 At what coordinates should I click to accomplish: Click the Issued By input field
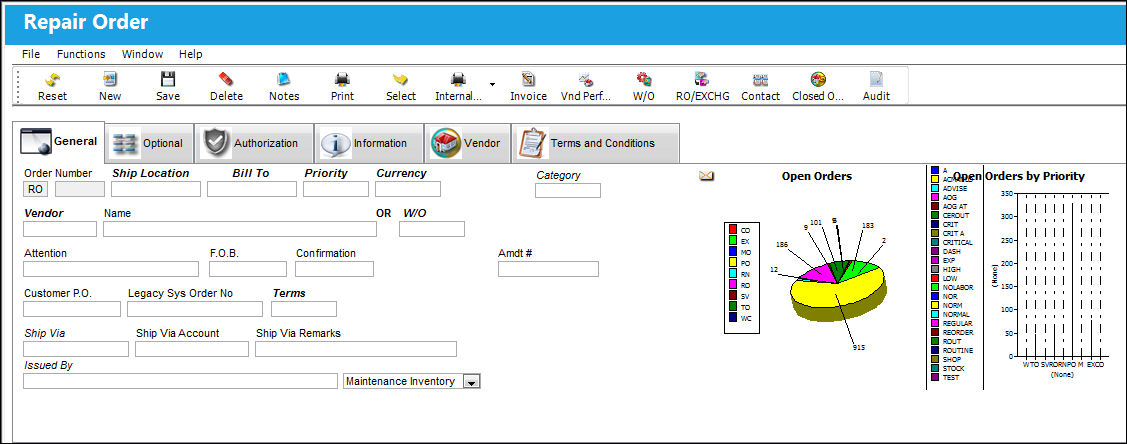pos(180,381)
